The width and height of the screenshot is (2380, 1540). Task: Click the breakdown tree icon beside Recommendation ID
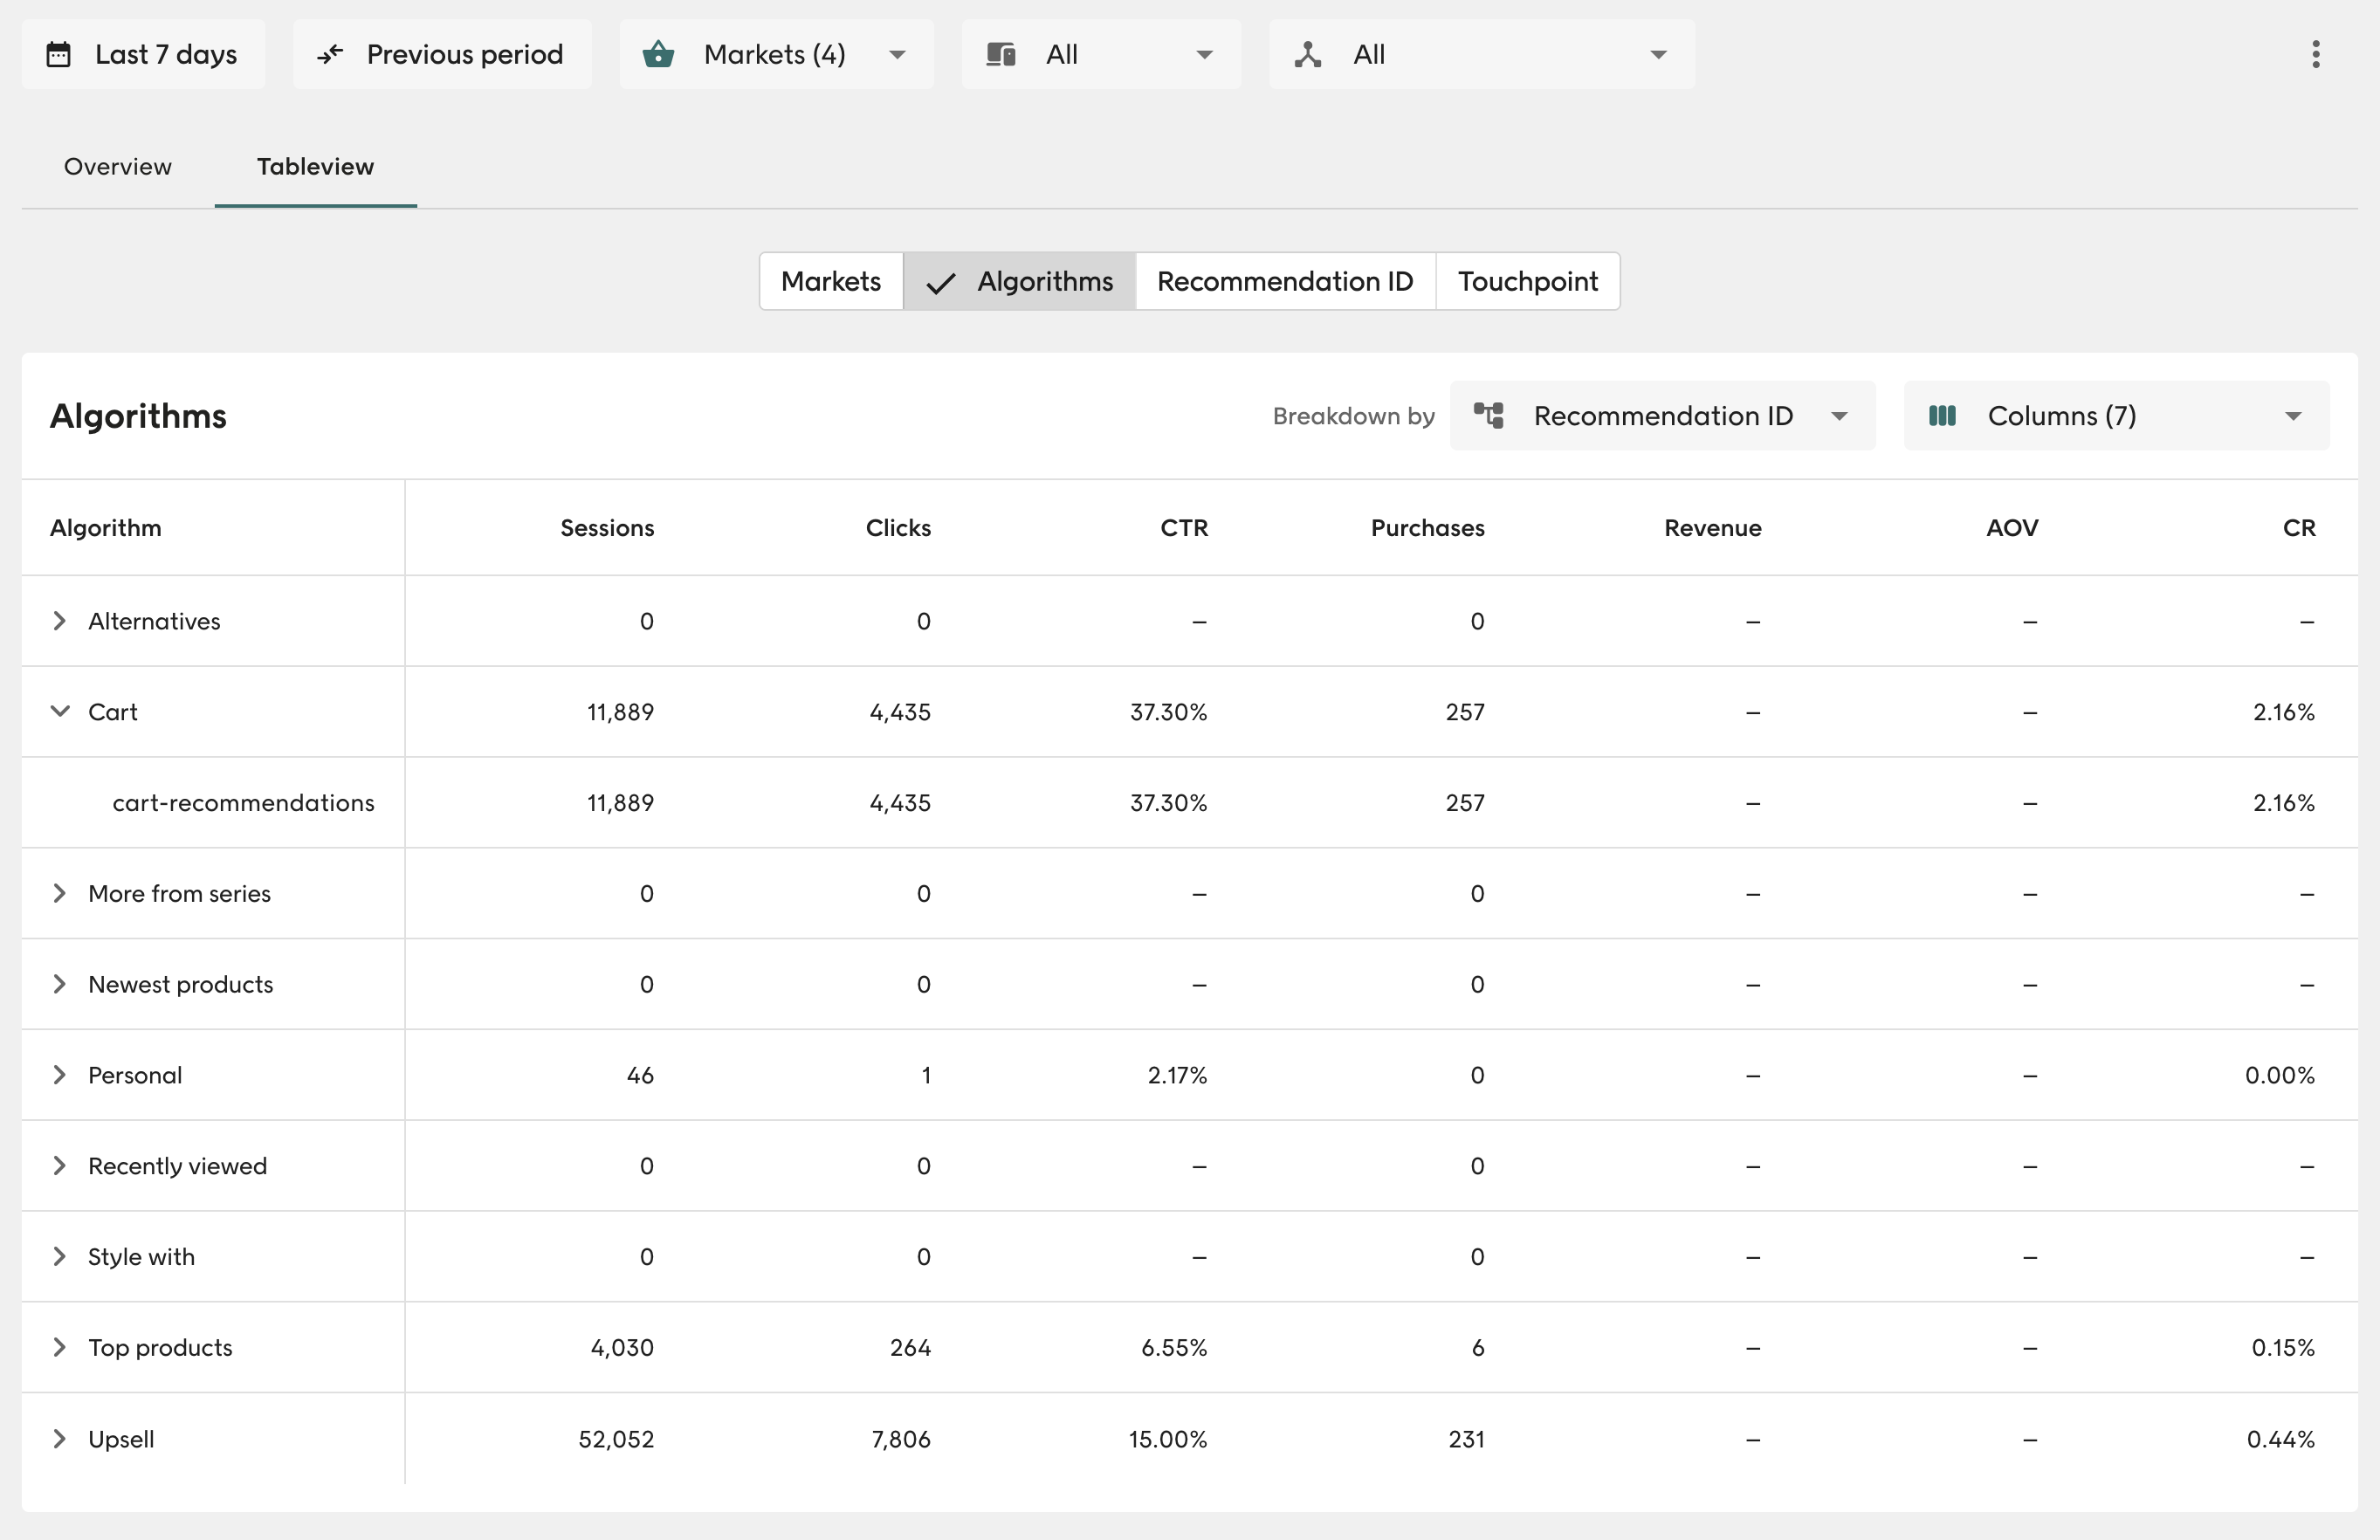(x=1489, y=415)
